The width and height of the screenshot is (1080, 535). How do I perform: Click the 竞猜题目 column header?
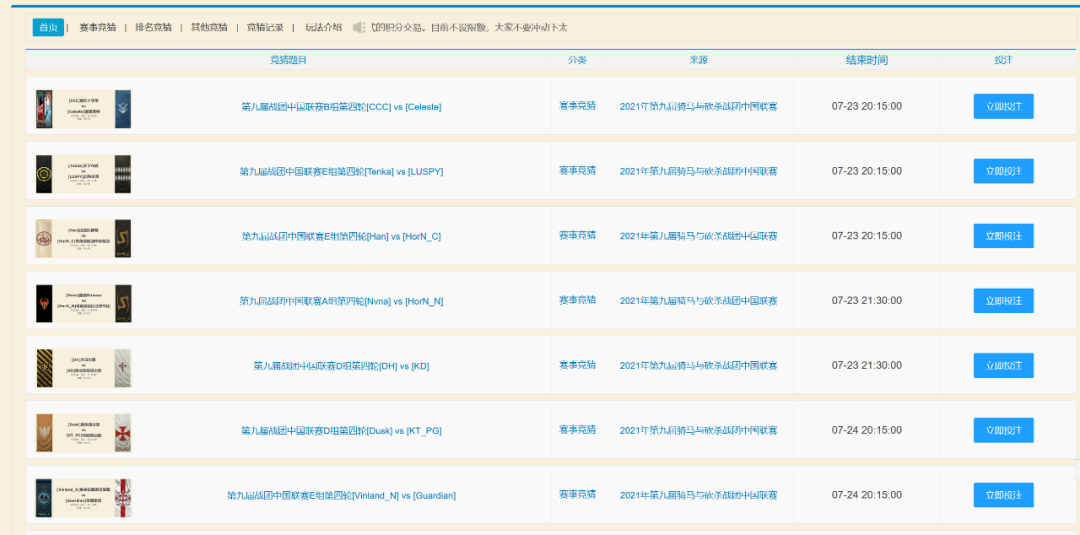coord(288,60)
